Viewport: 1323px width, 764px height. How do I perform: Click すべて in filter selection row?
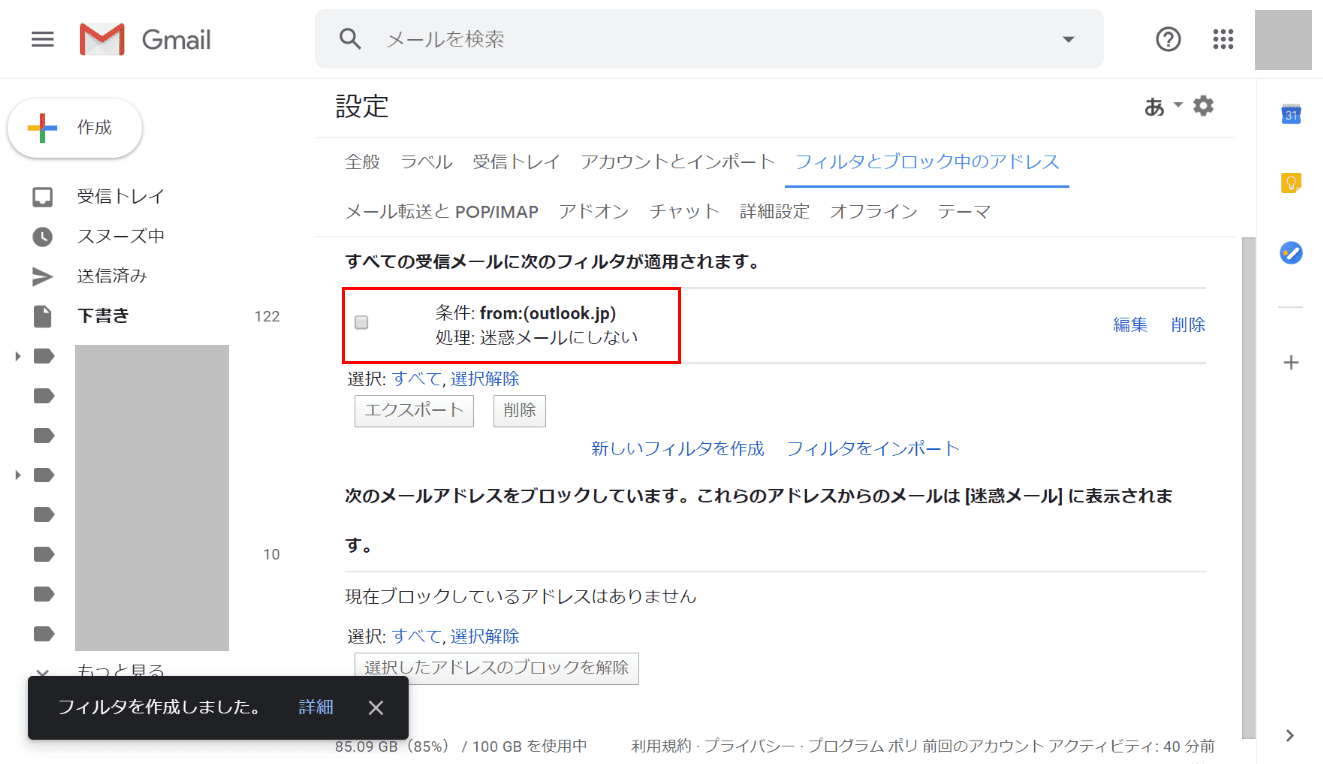click(x=416, y=379)
